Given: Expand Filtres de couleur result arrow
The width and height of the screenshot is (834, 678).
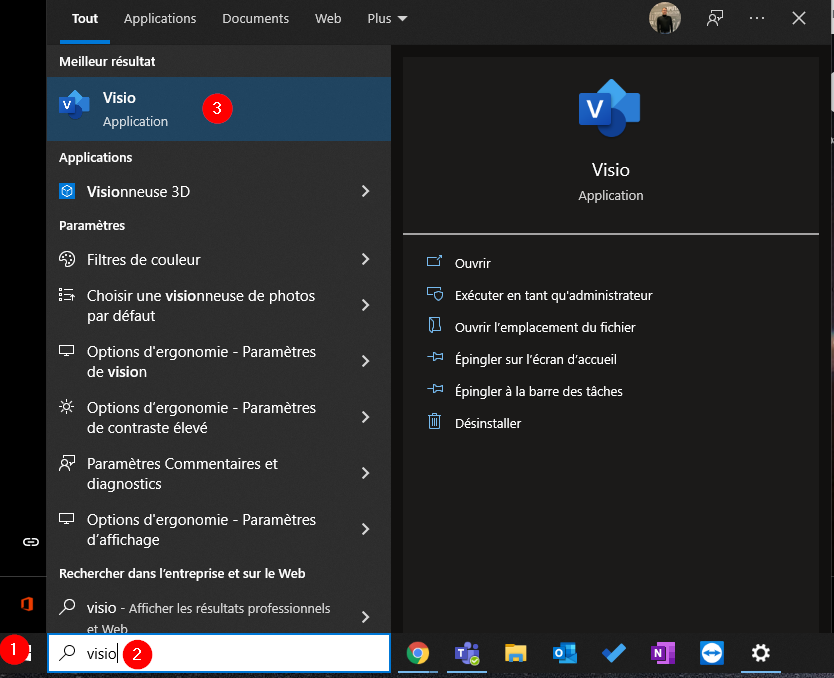Looking at the screenshot, I should pyautogui.click(x=365, y=260).
